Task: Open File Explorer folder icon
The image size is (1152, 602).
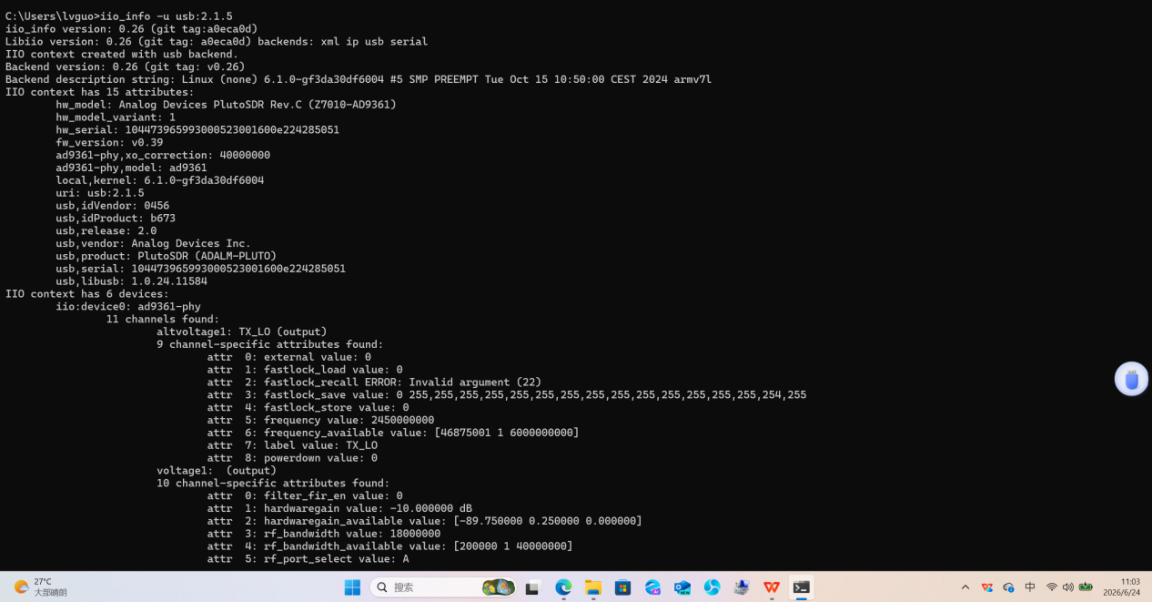Action: pyautogui.click(x=593, y=587)
